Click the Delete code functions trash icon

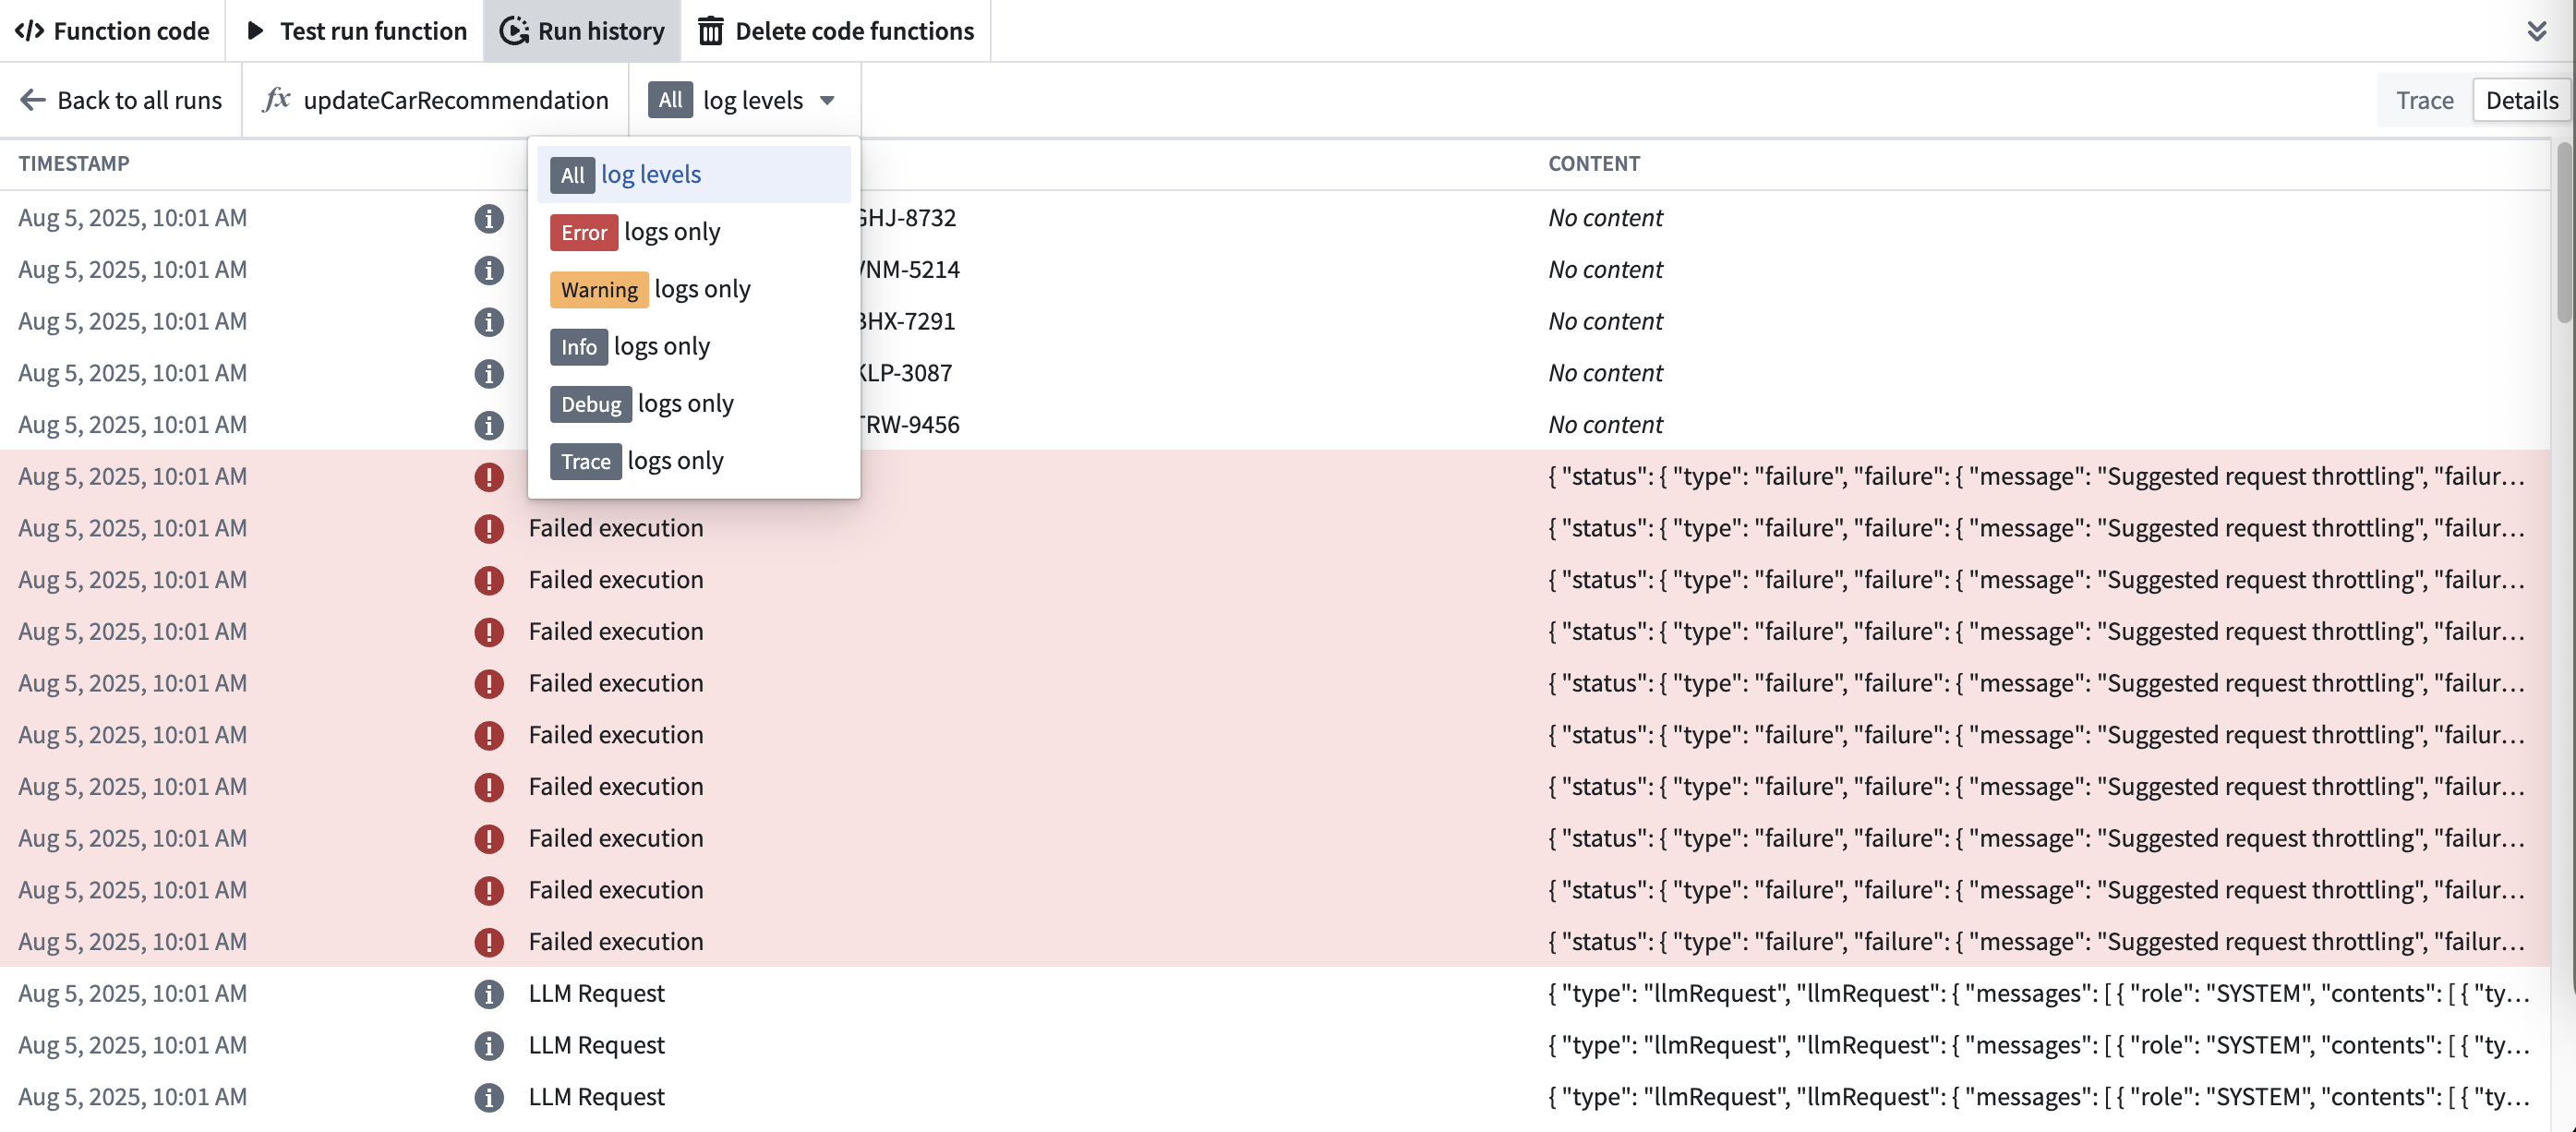point(711,31)
